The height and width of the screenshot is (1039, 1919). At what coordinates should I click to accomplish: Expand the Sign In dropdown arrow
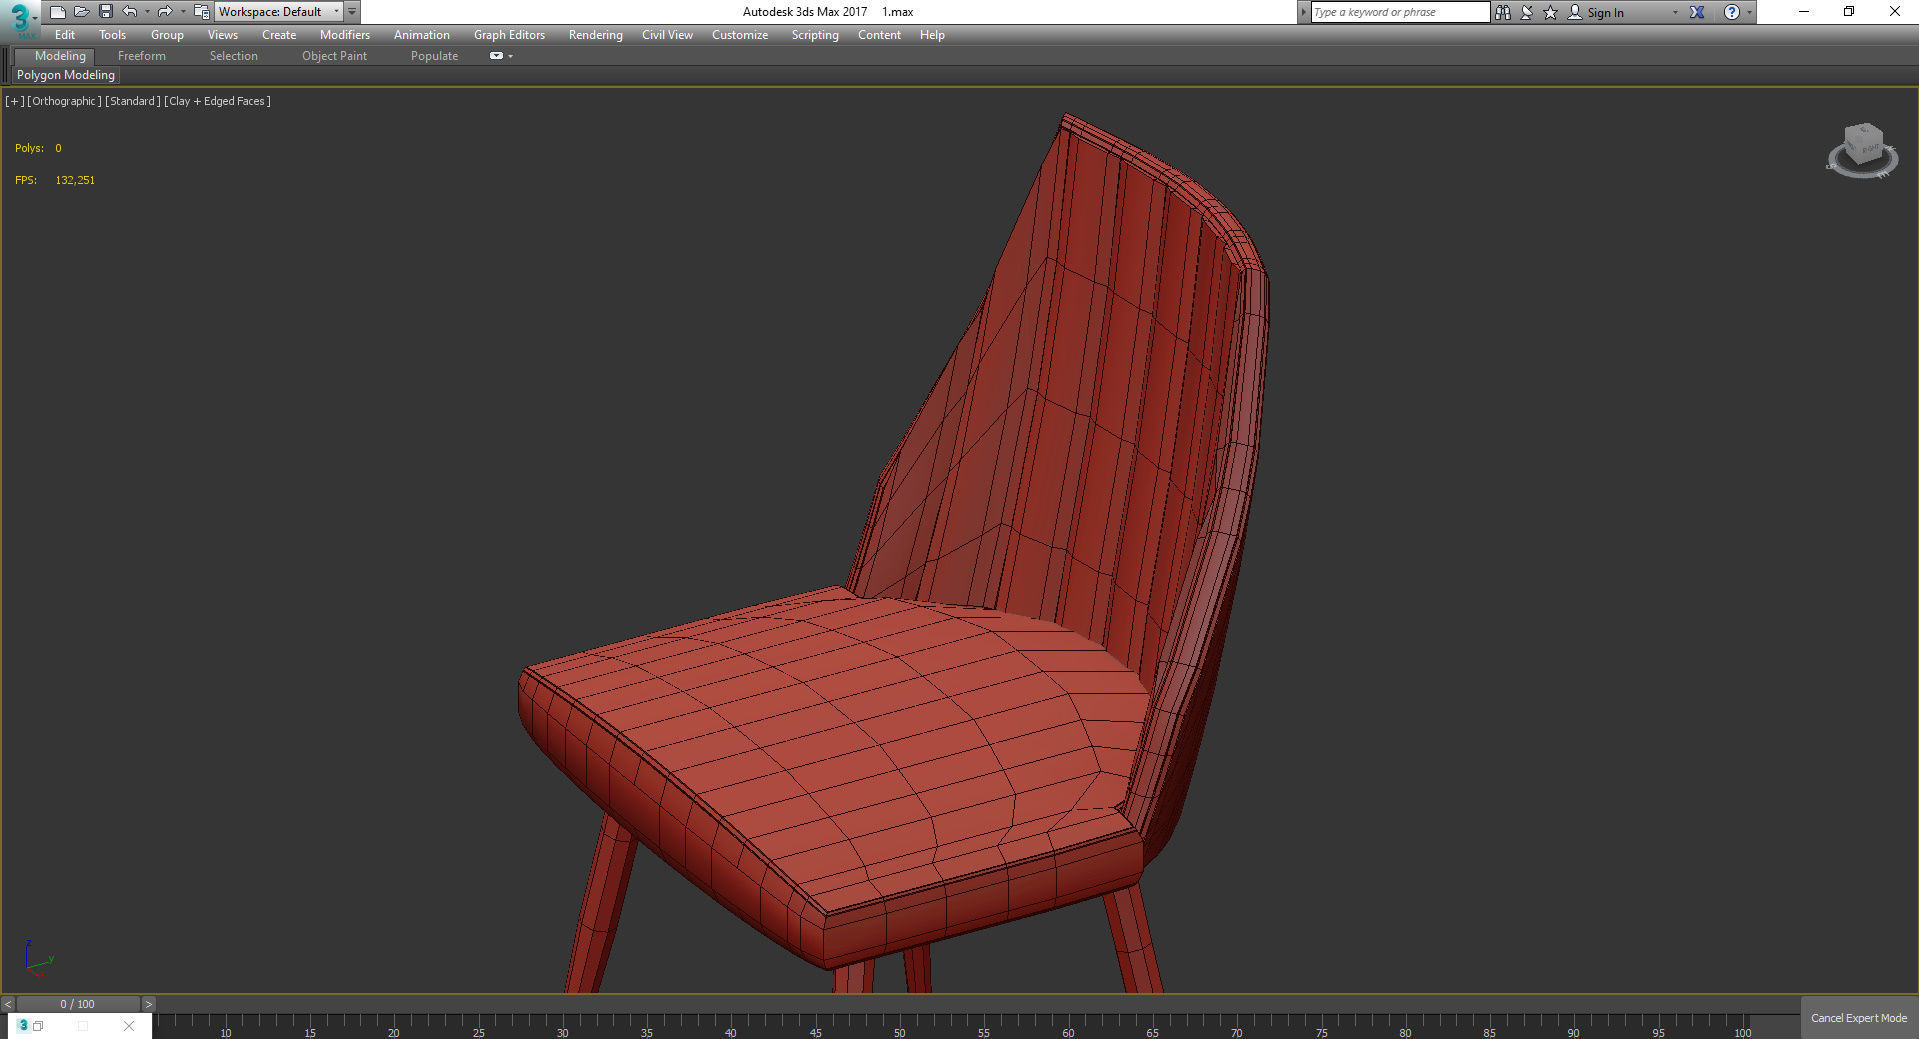click(x=1675, y=12)
